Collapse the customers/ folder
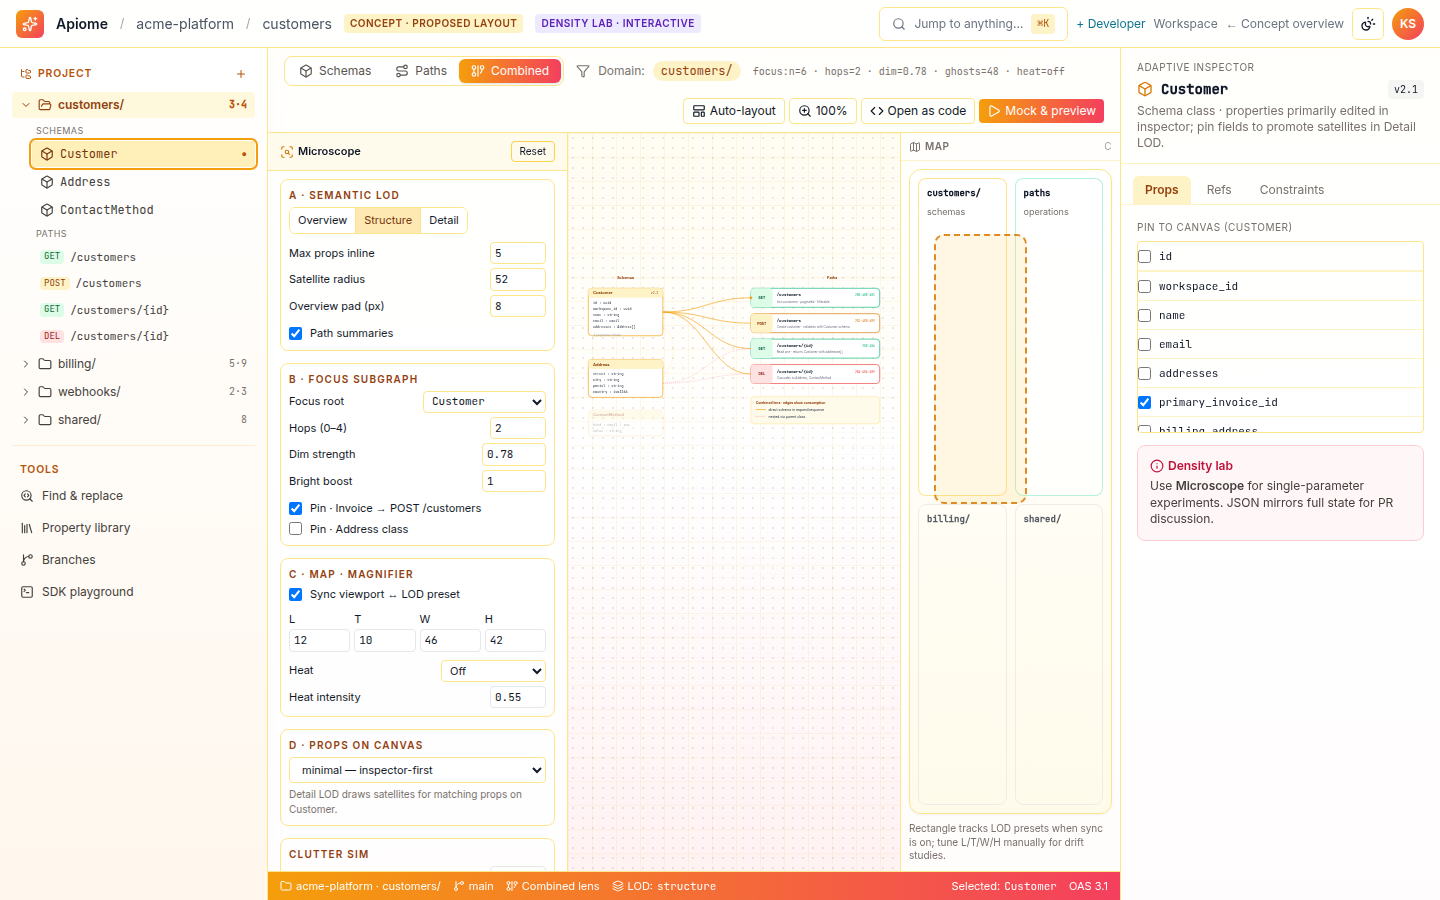This screenshot has width=1440, height=900. [26, 105]
